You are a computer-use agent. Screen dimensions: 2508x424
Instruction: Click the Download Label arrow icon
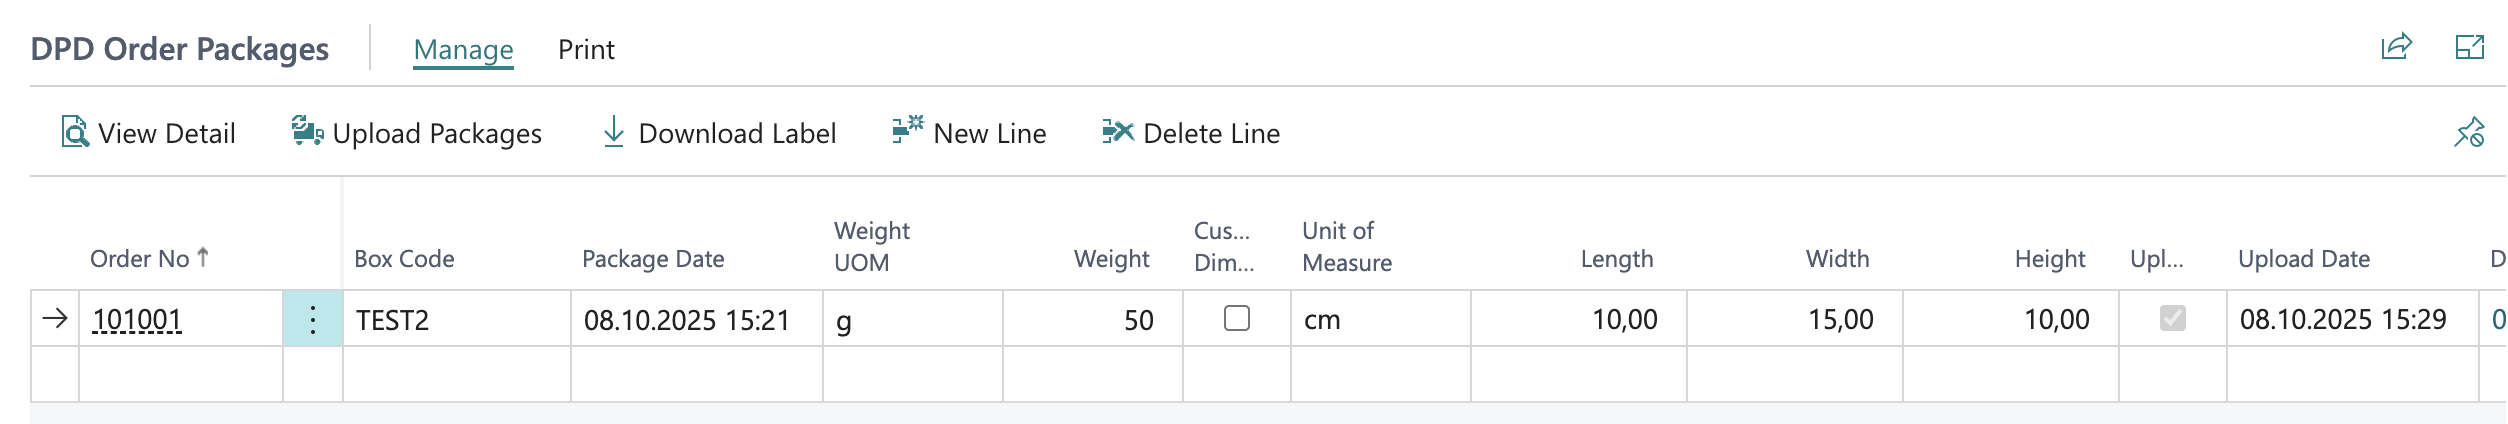point(614,132)
